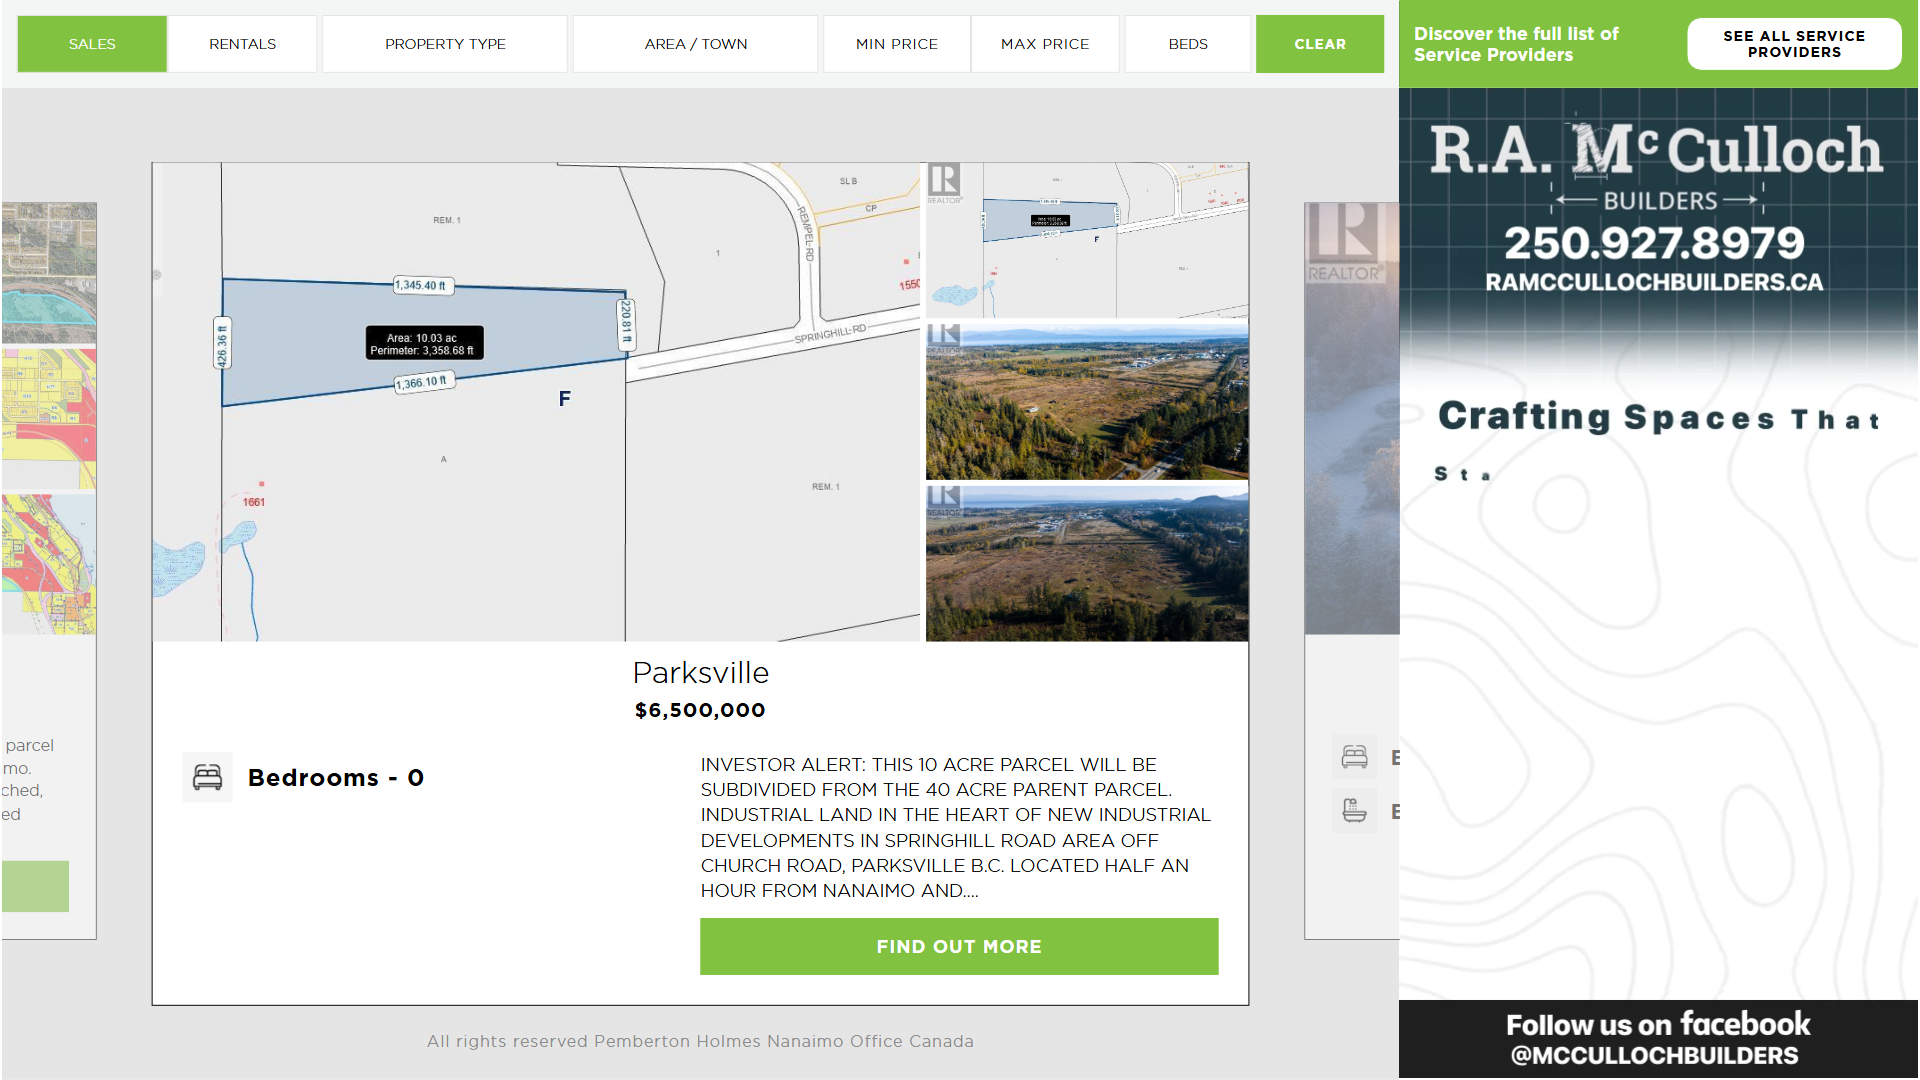Expand the Area / Town dropdown

(696, 44)
